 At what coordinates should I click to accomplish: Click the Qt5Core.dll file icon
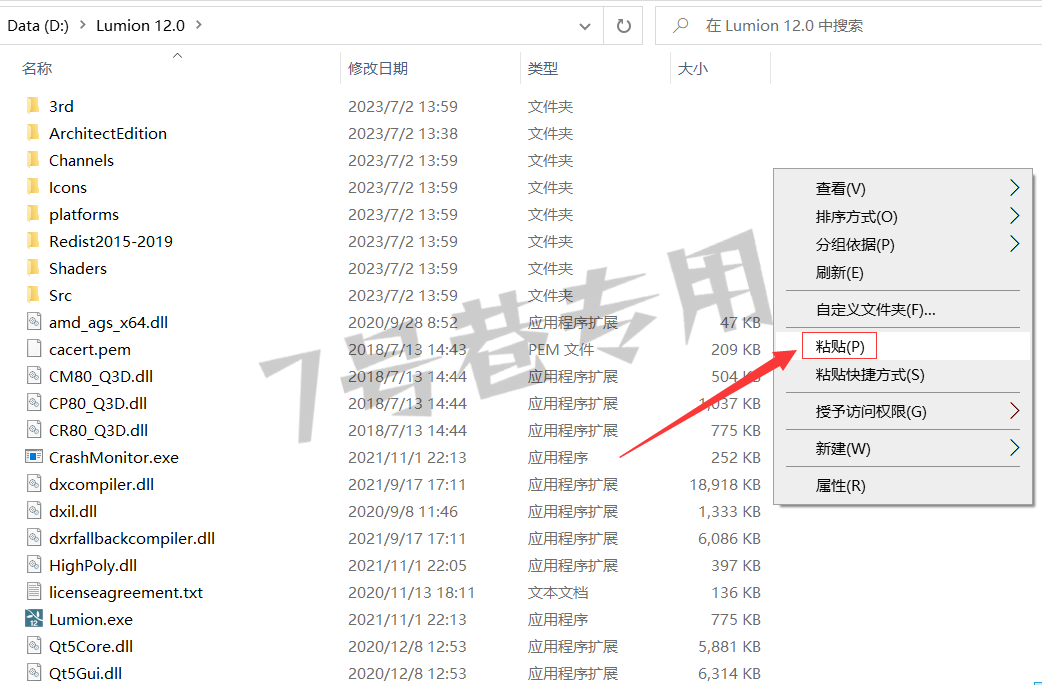(x=34, y=646)
